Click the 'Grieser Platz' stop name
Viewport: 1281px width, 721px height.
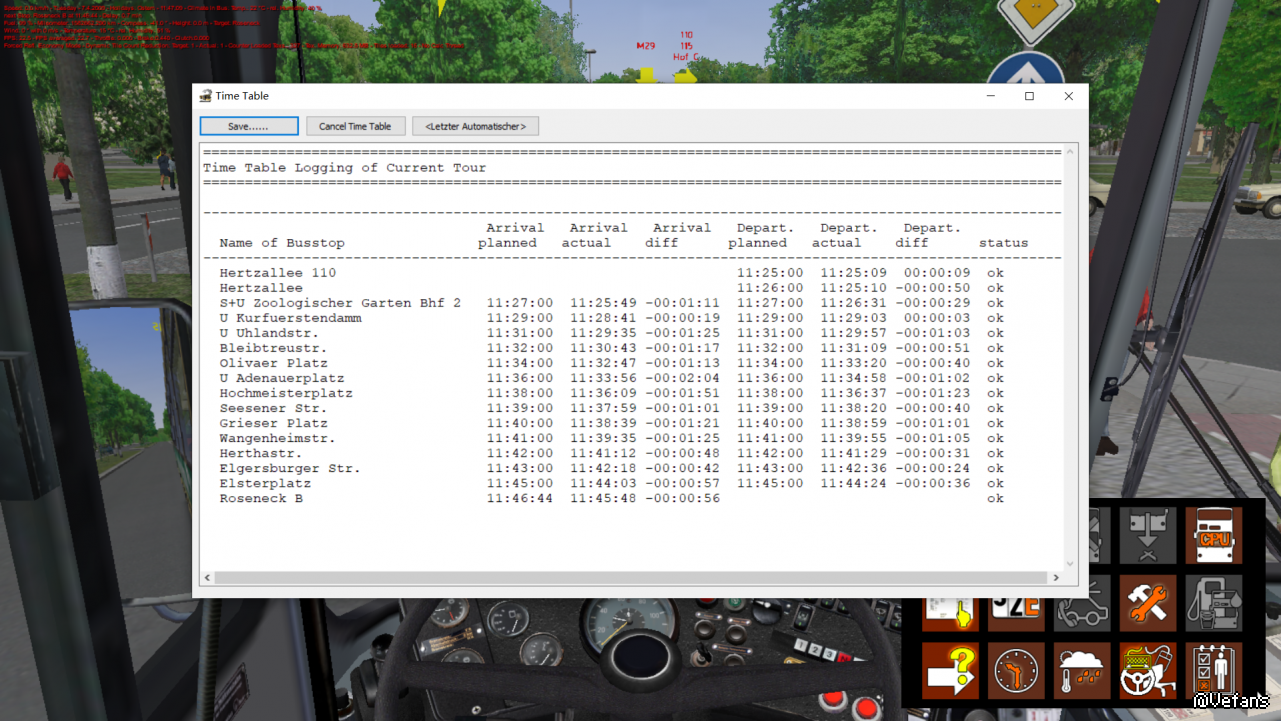[x=273, y=423]
